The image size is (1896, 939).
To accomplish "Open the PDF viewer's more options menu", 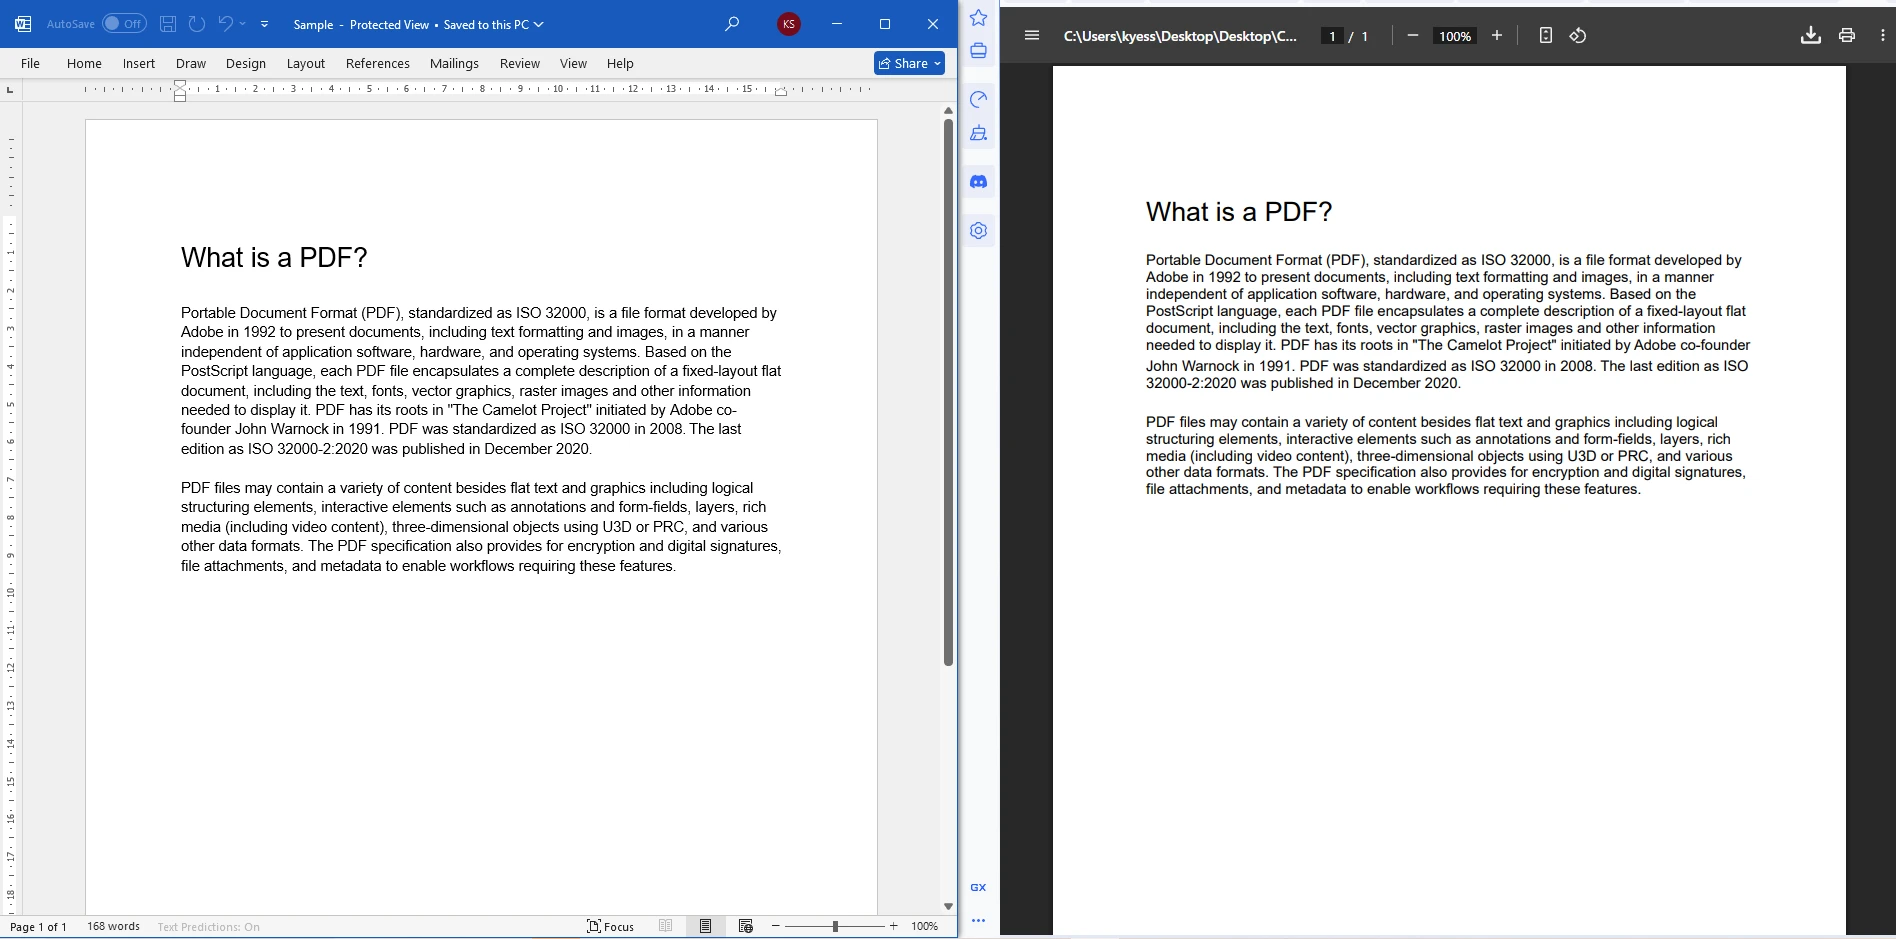I will [1883, 36].
